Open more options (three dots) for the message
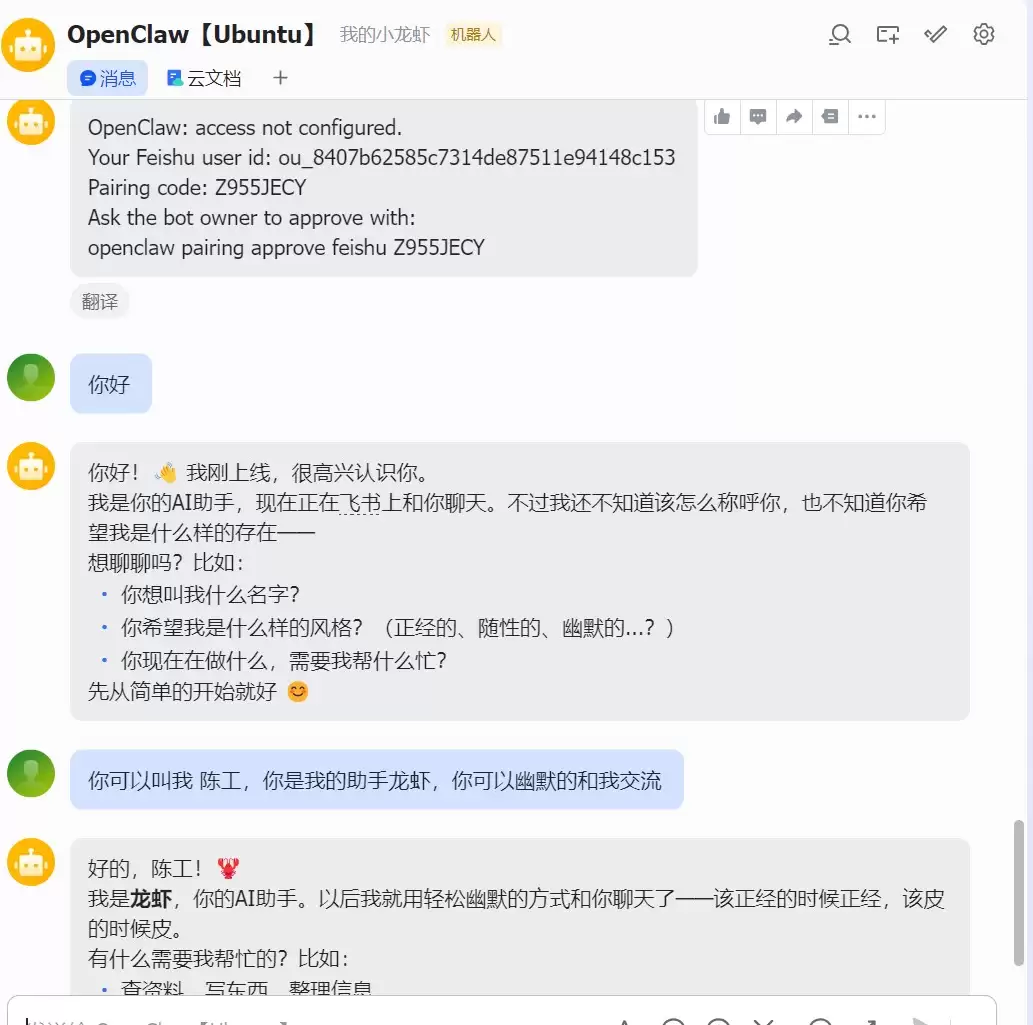 point(866,117)
